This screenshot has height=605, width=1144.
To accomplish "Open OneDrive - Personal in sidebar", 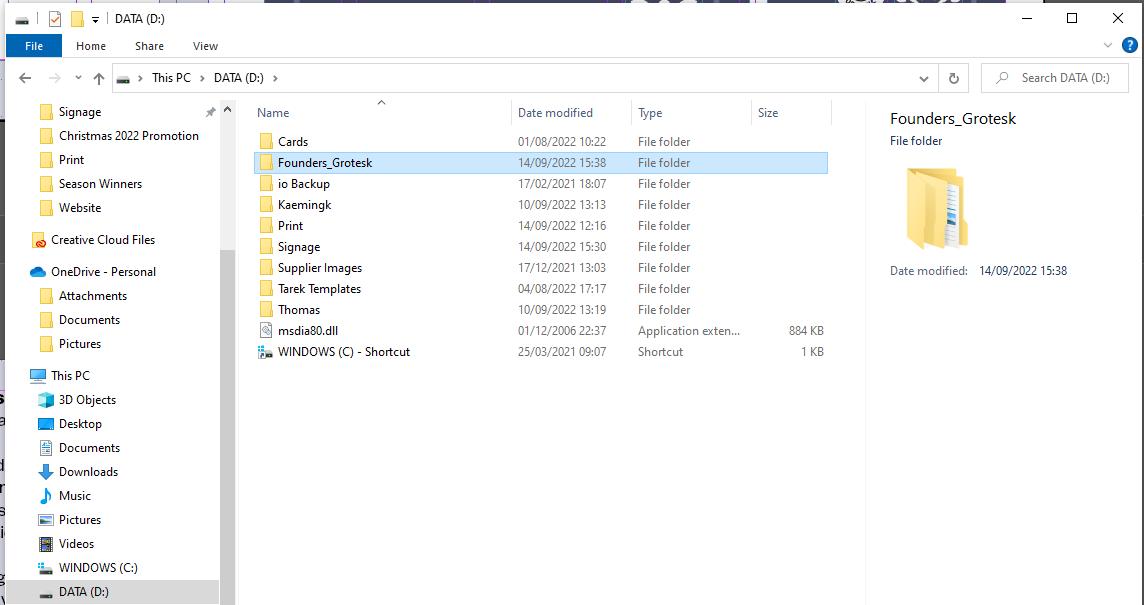I will [x=103, y=271].
